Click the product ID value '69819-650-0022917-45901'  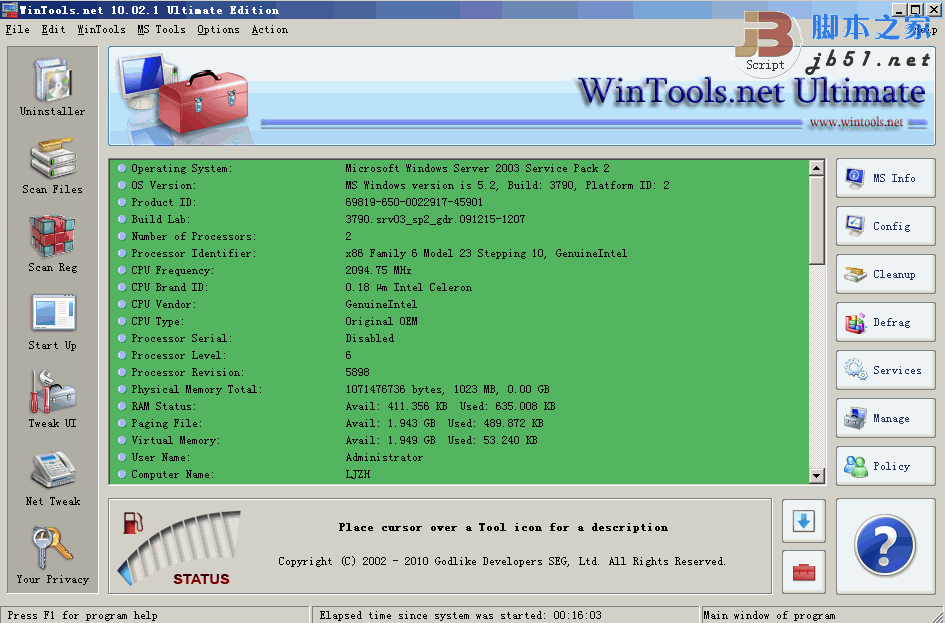414,202
